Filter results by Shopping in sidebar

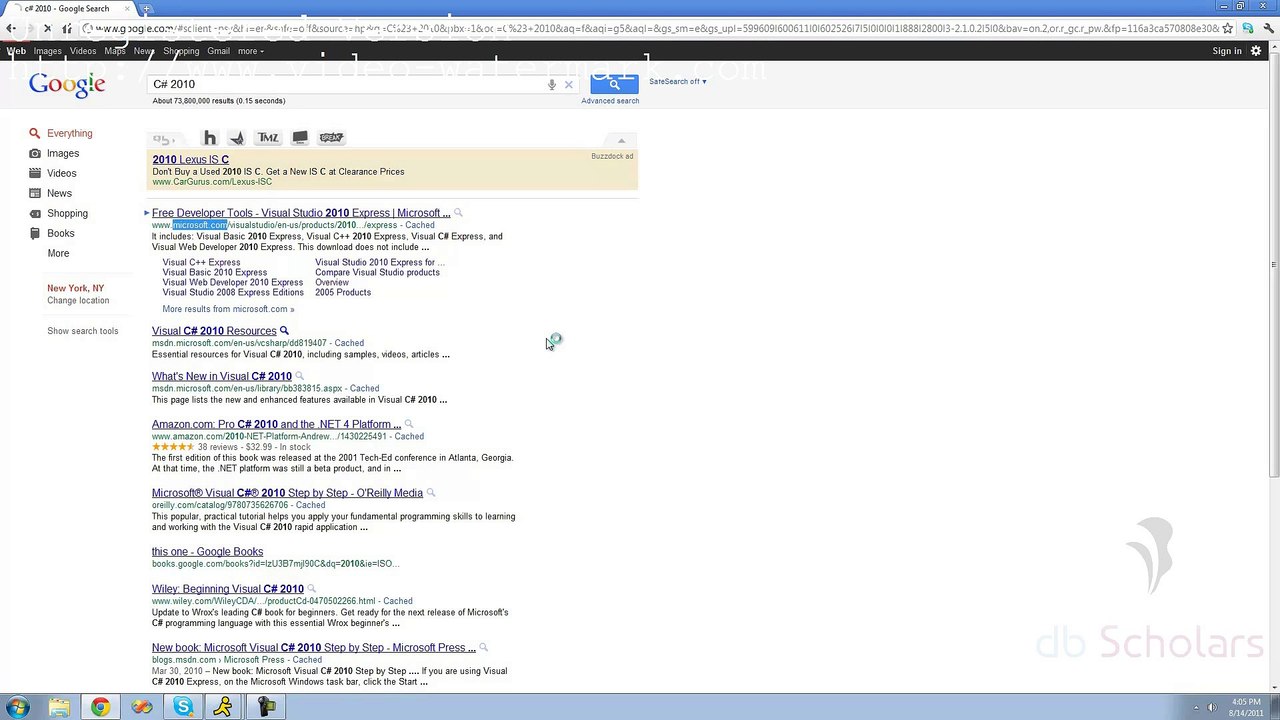(x=67, y=213)
